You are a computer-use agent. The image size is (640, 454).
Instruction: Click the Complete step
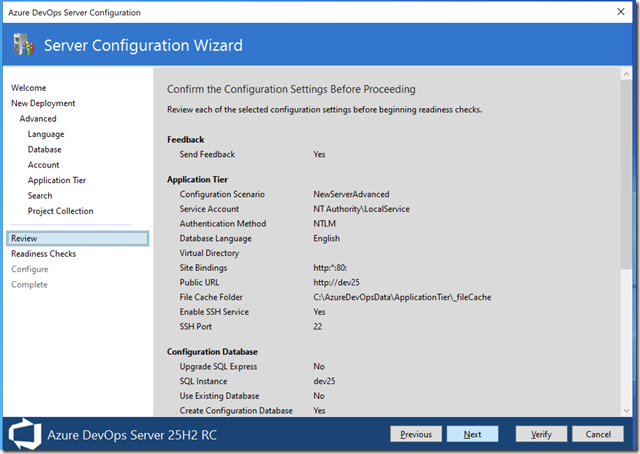(x=29, y=285)
